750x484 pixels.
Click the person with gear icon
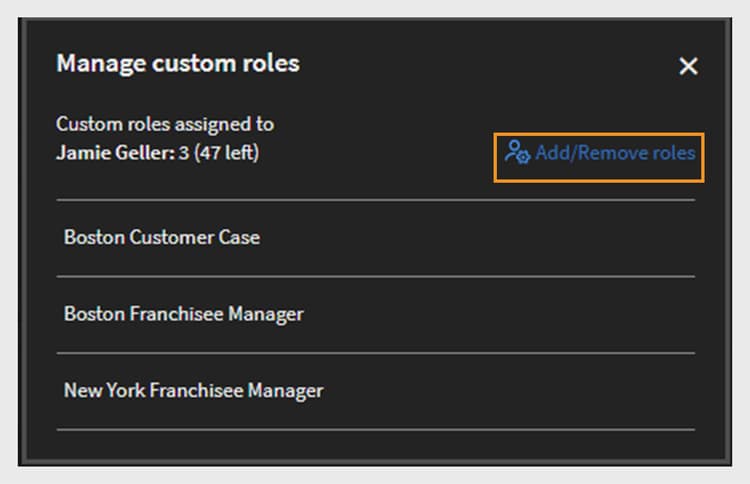[x=517, y=153]
